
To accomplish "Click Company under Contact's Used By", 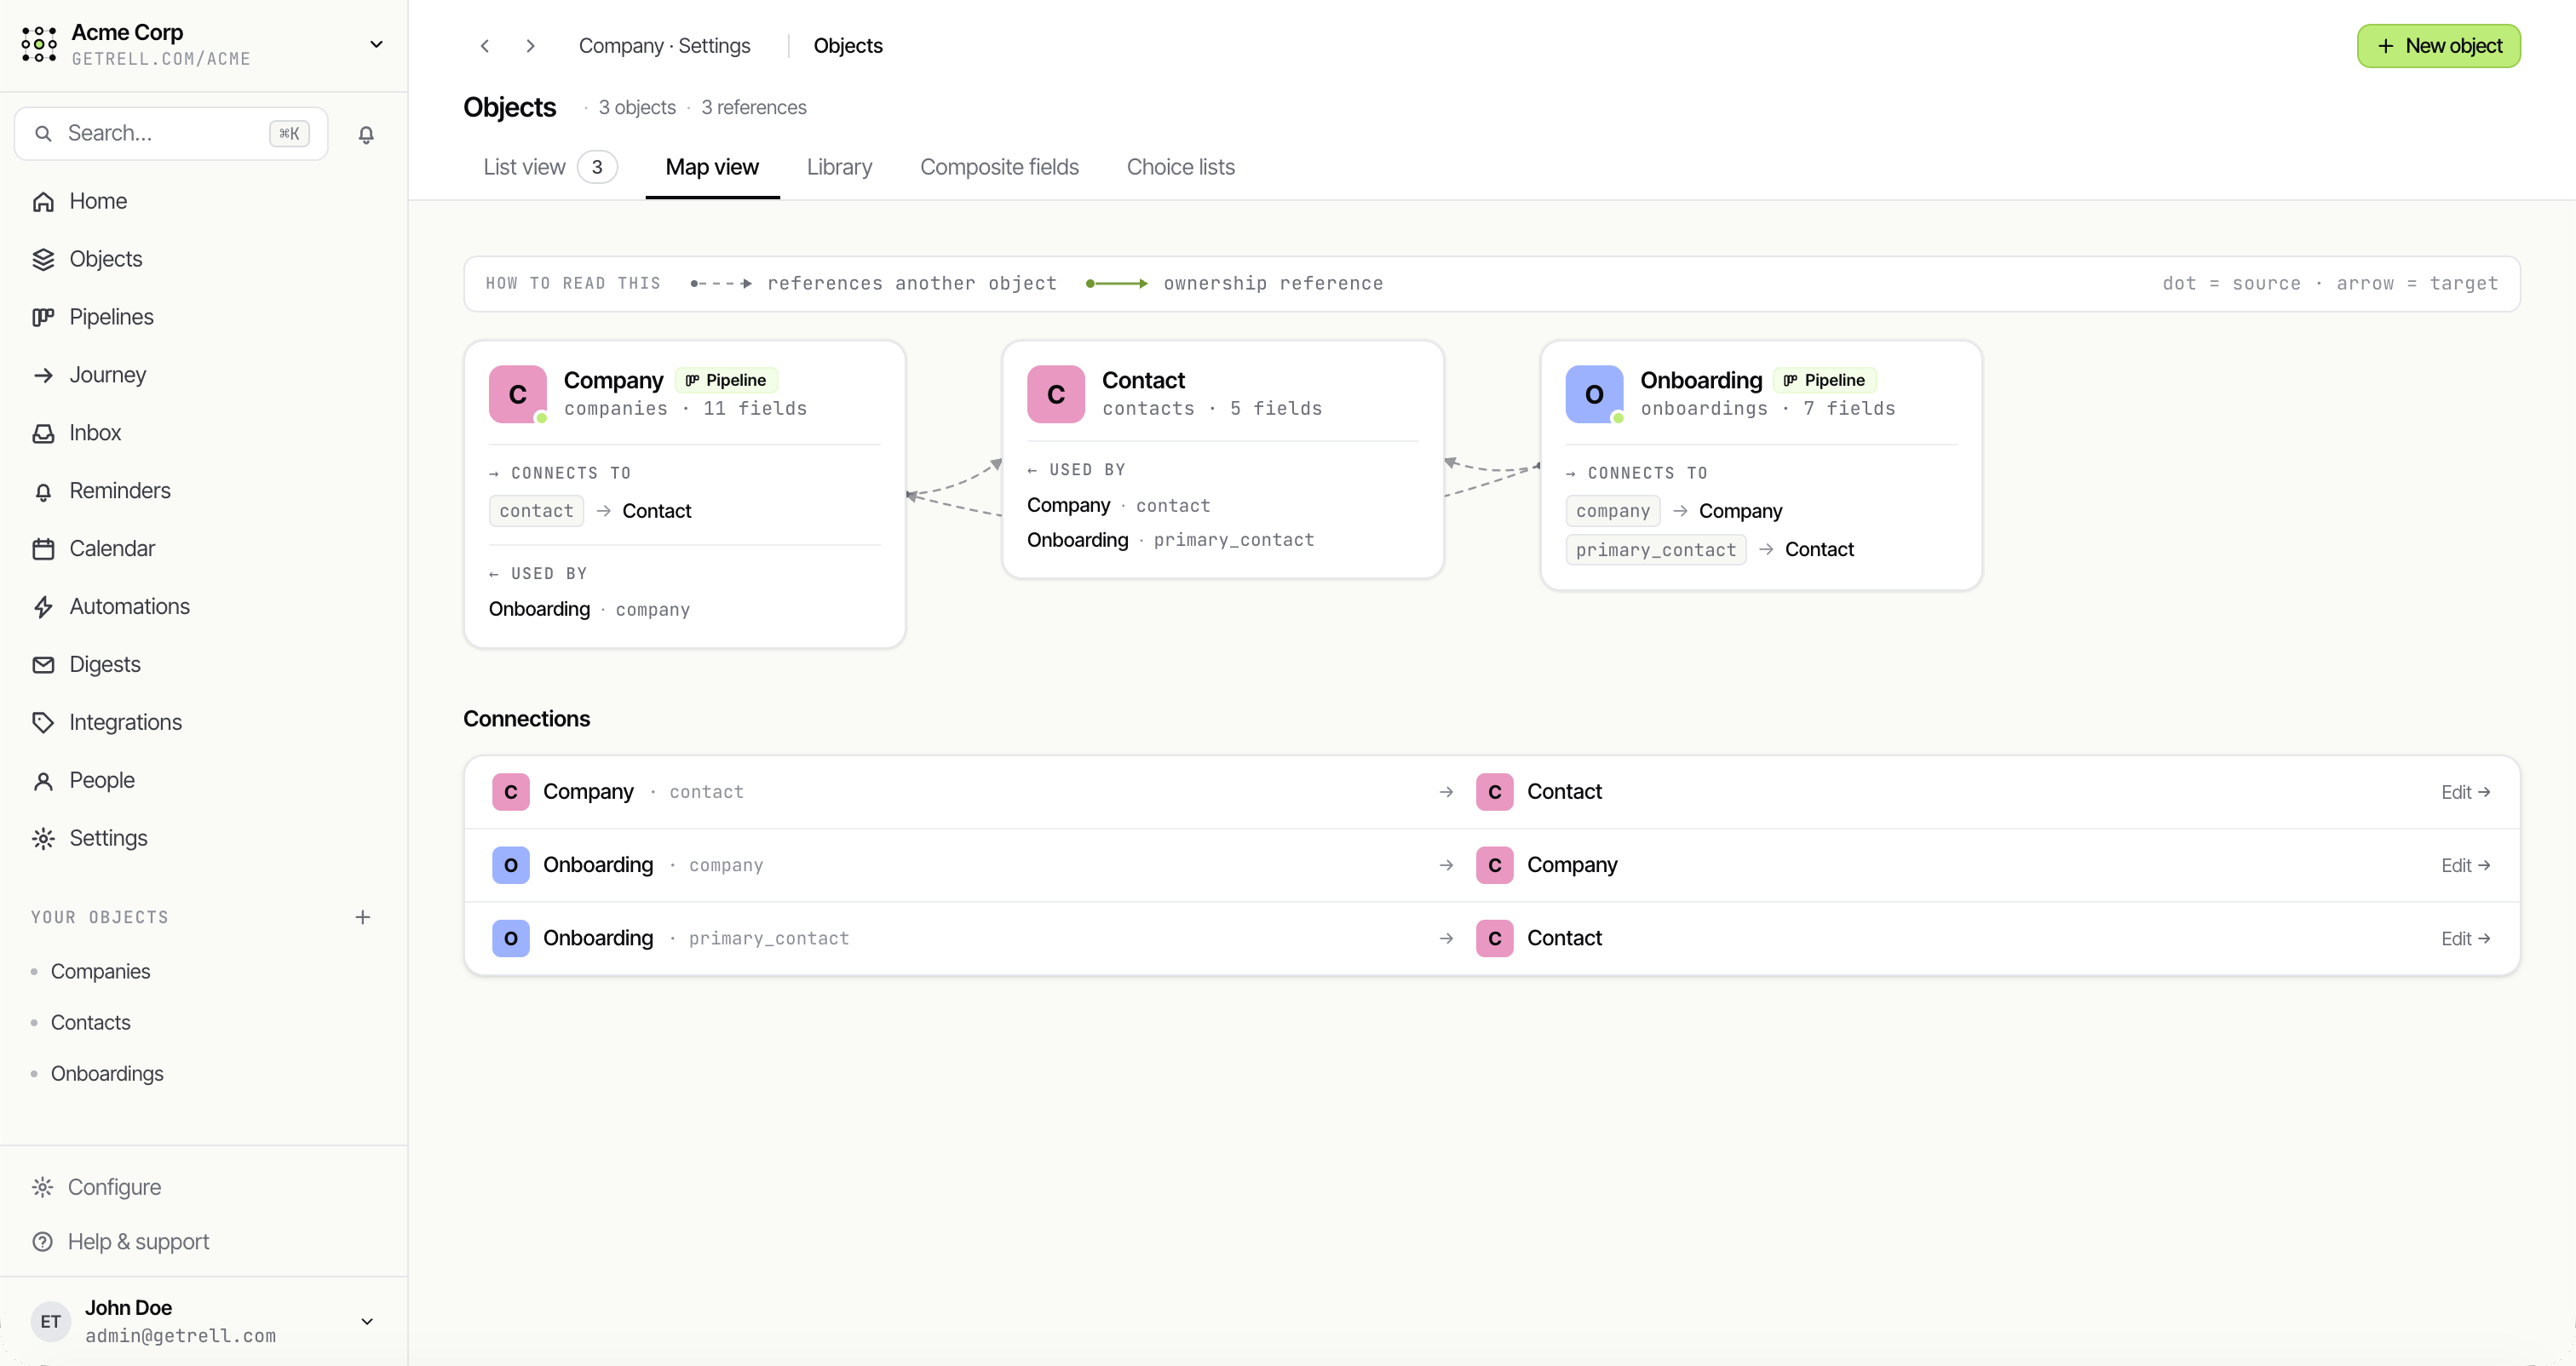I will (1068, 505).
